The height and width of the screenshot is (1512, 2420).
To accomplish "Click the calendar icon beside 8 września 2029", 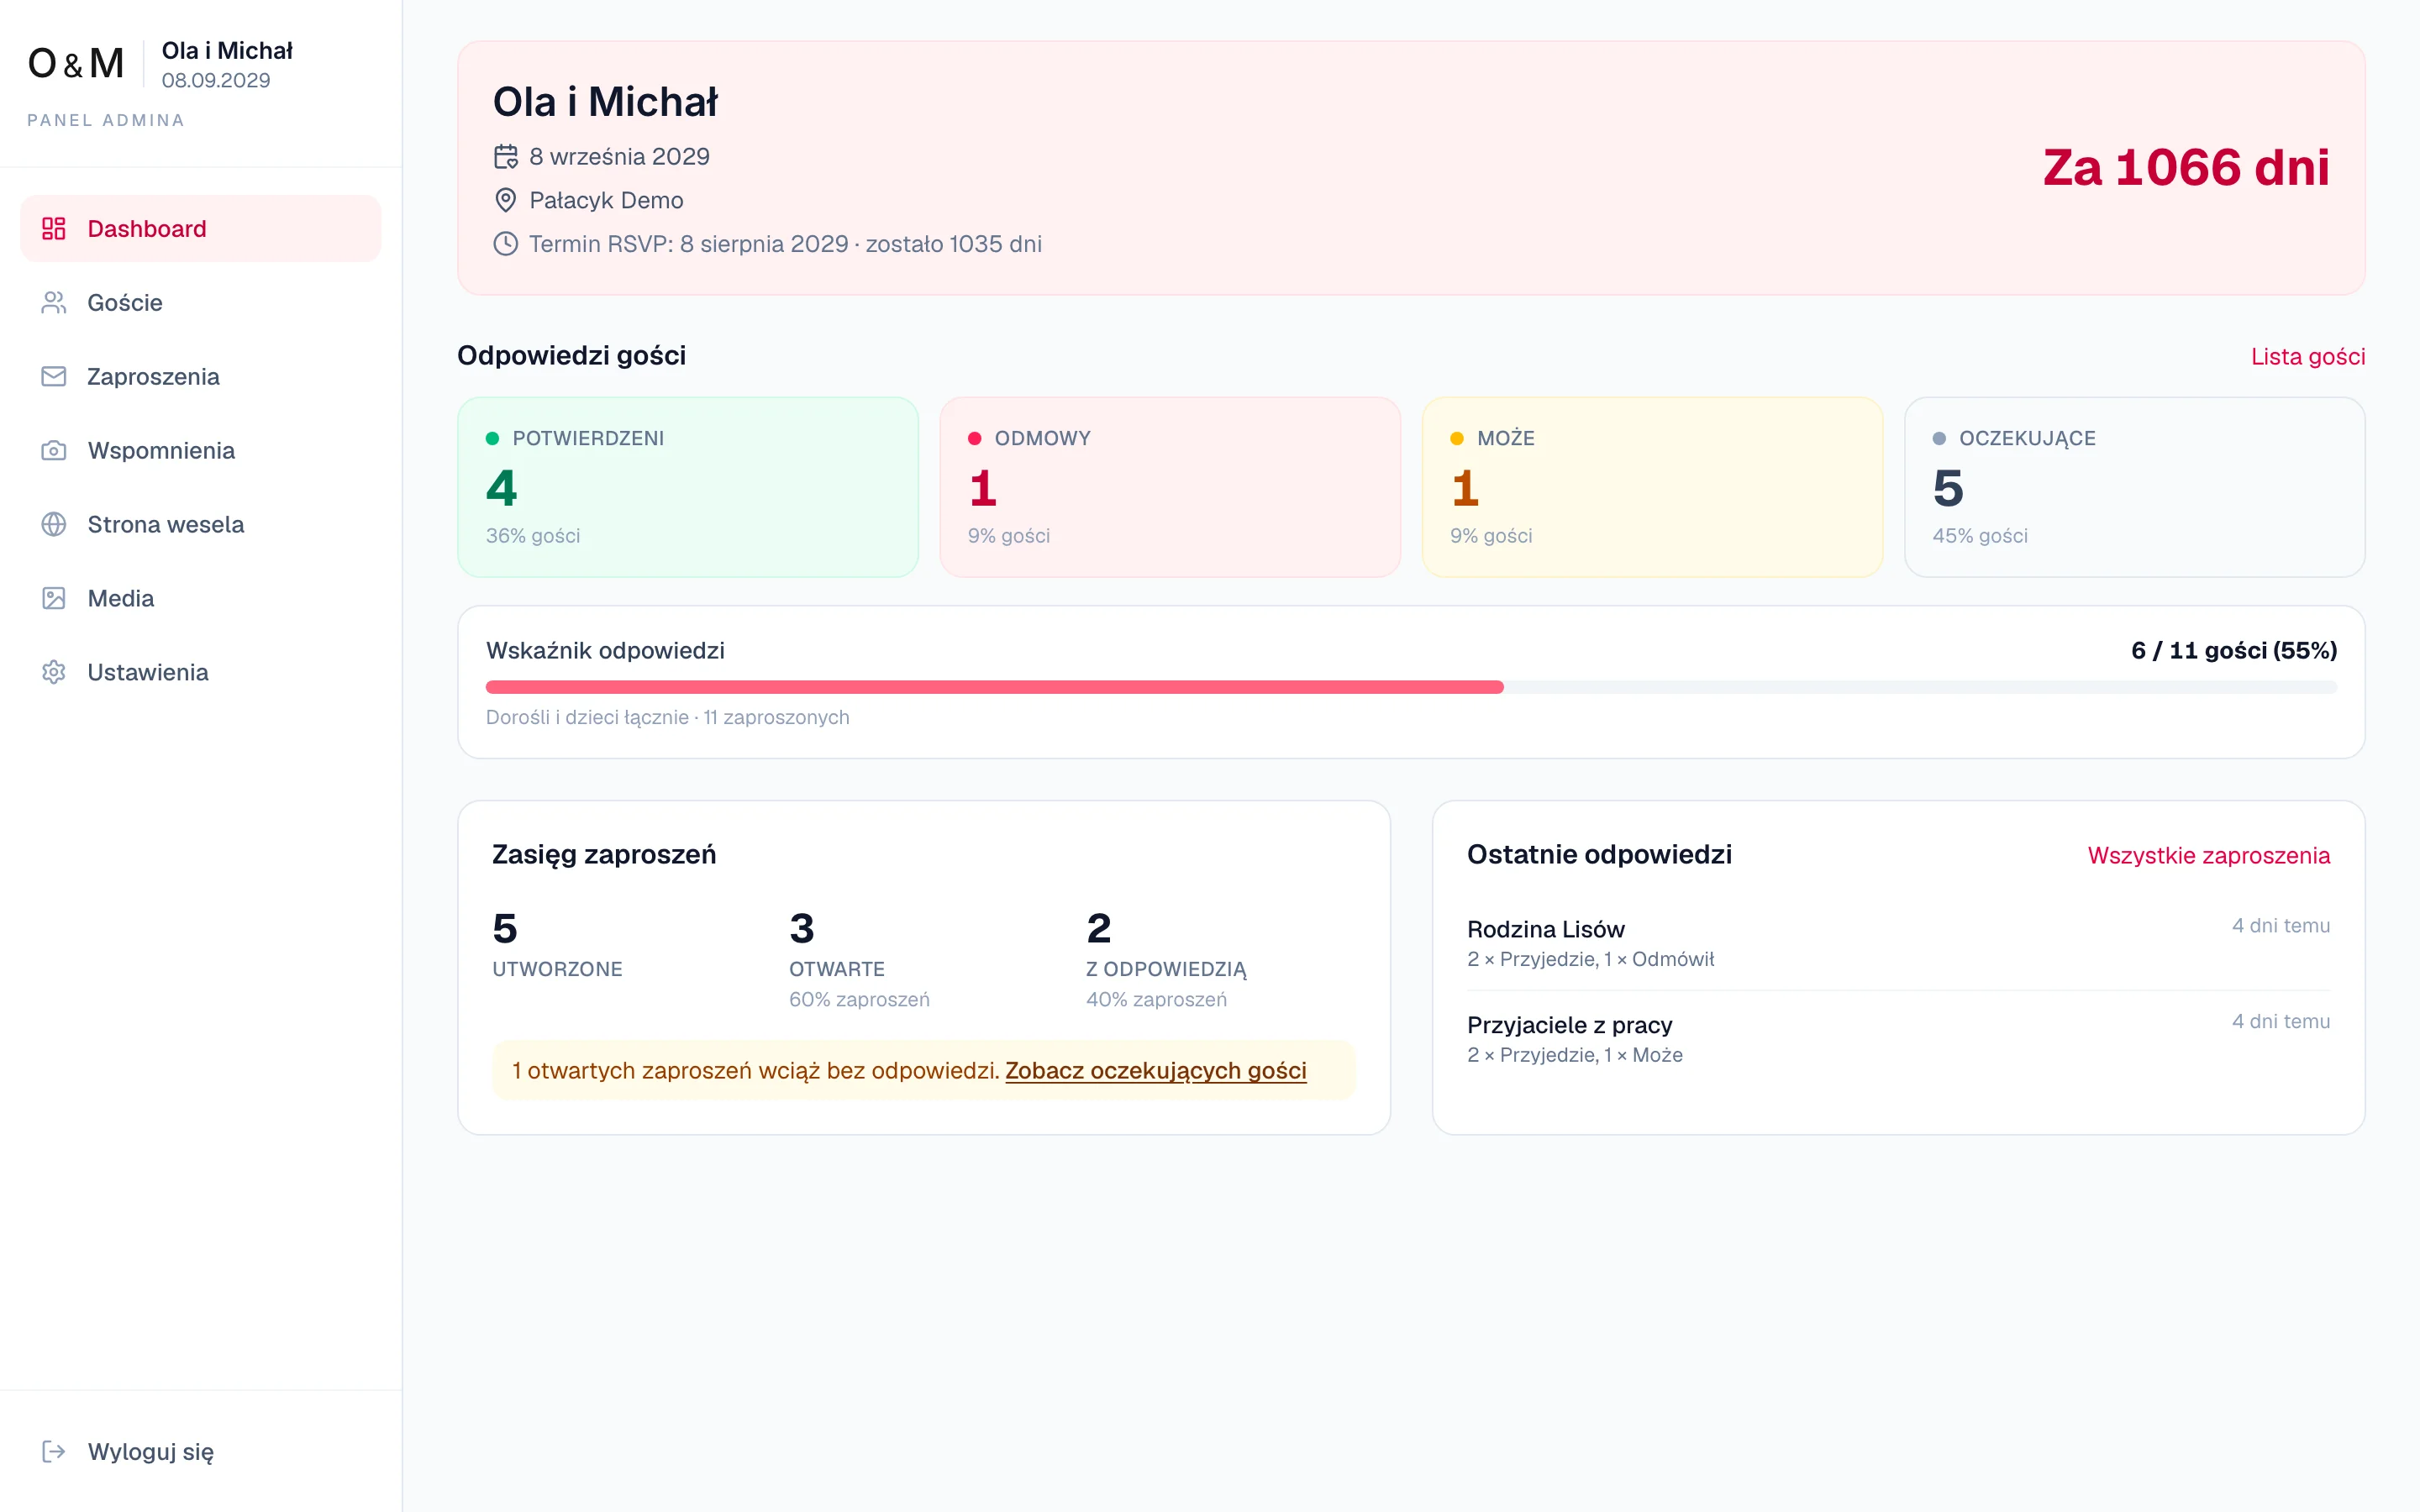I will [x=506, y=157].
